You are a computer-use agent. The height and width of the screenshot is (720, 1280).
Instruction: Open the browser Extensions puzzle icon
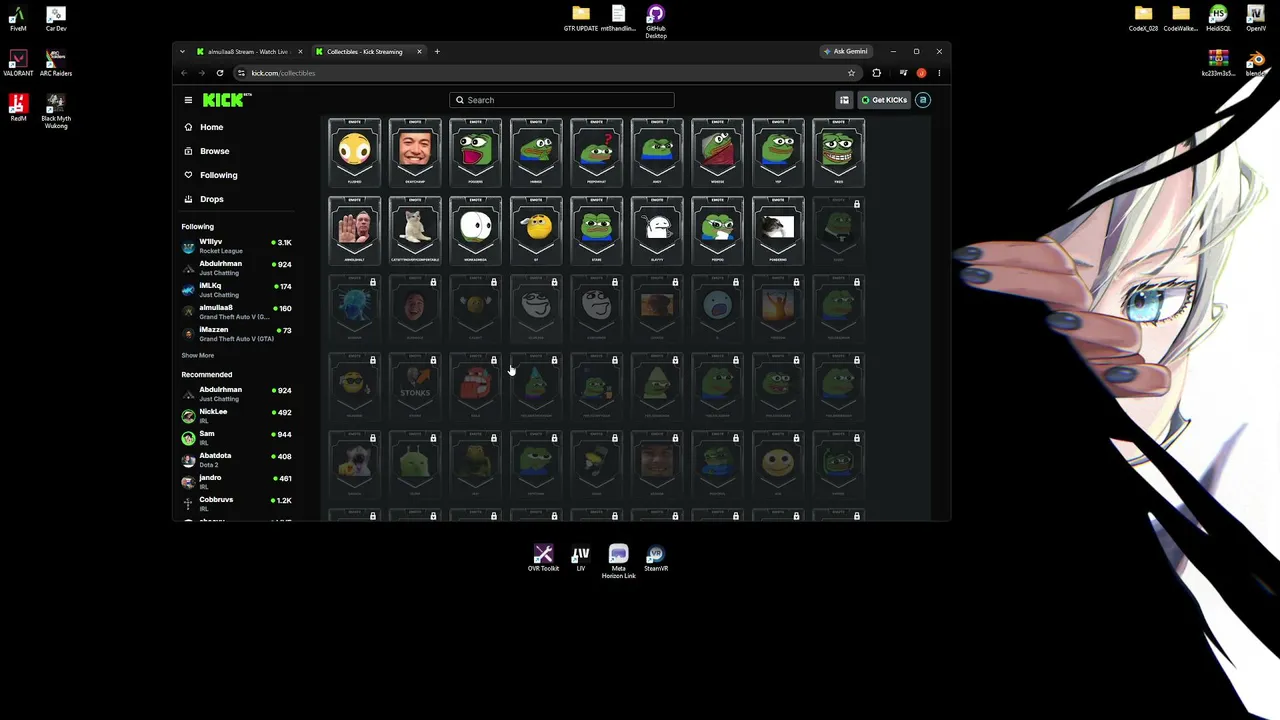877,73
